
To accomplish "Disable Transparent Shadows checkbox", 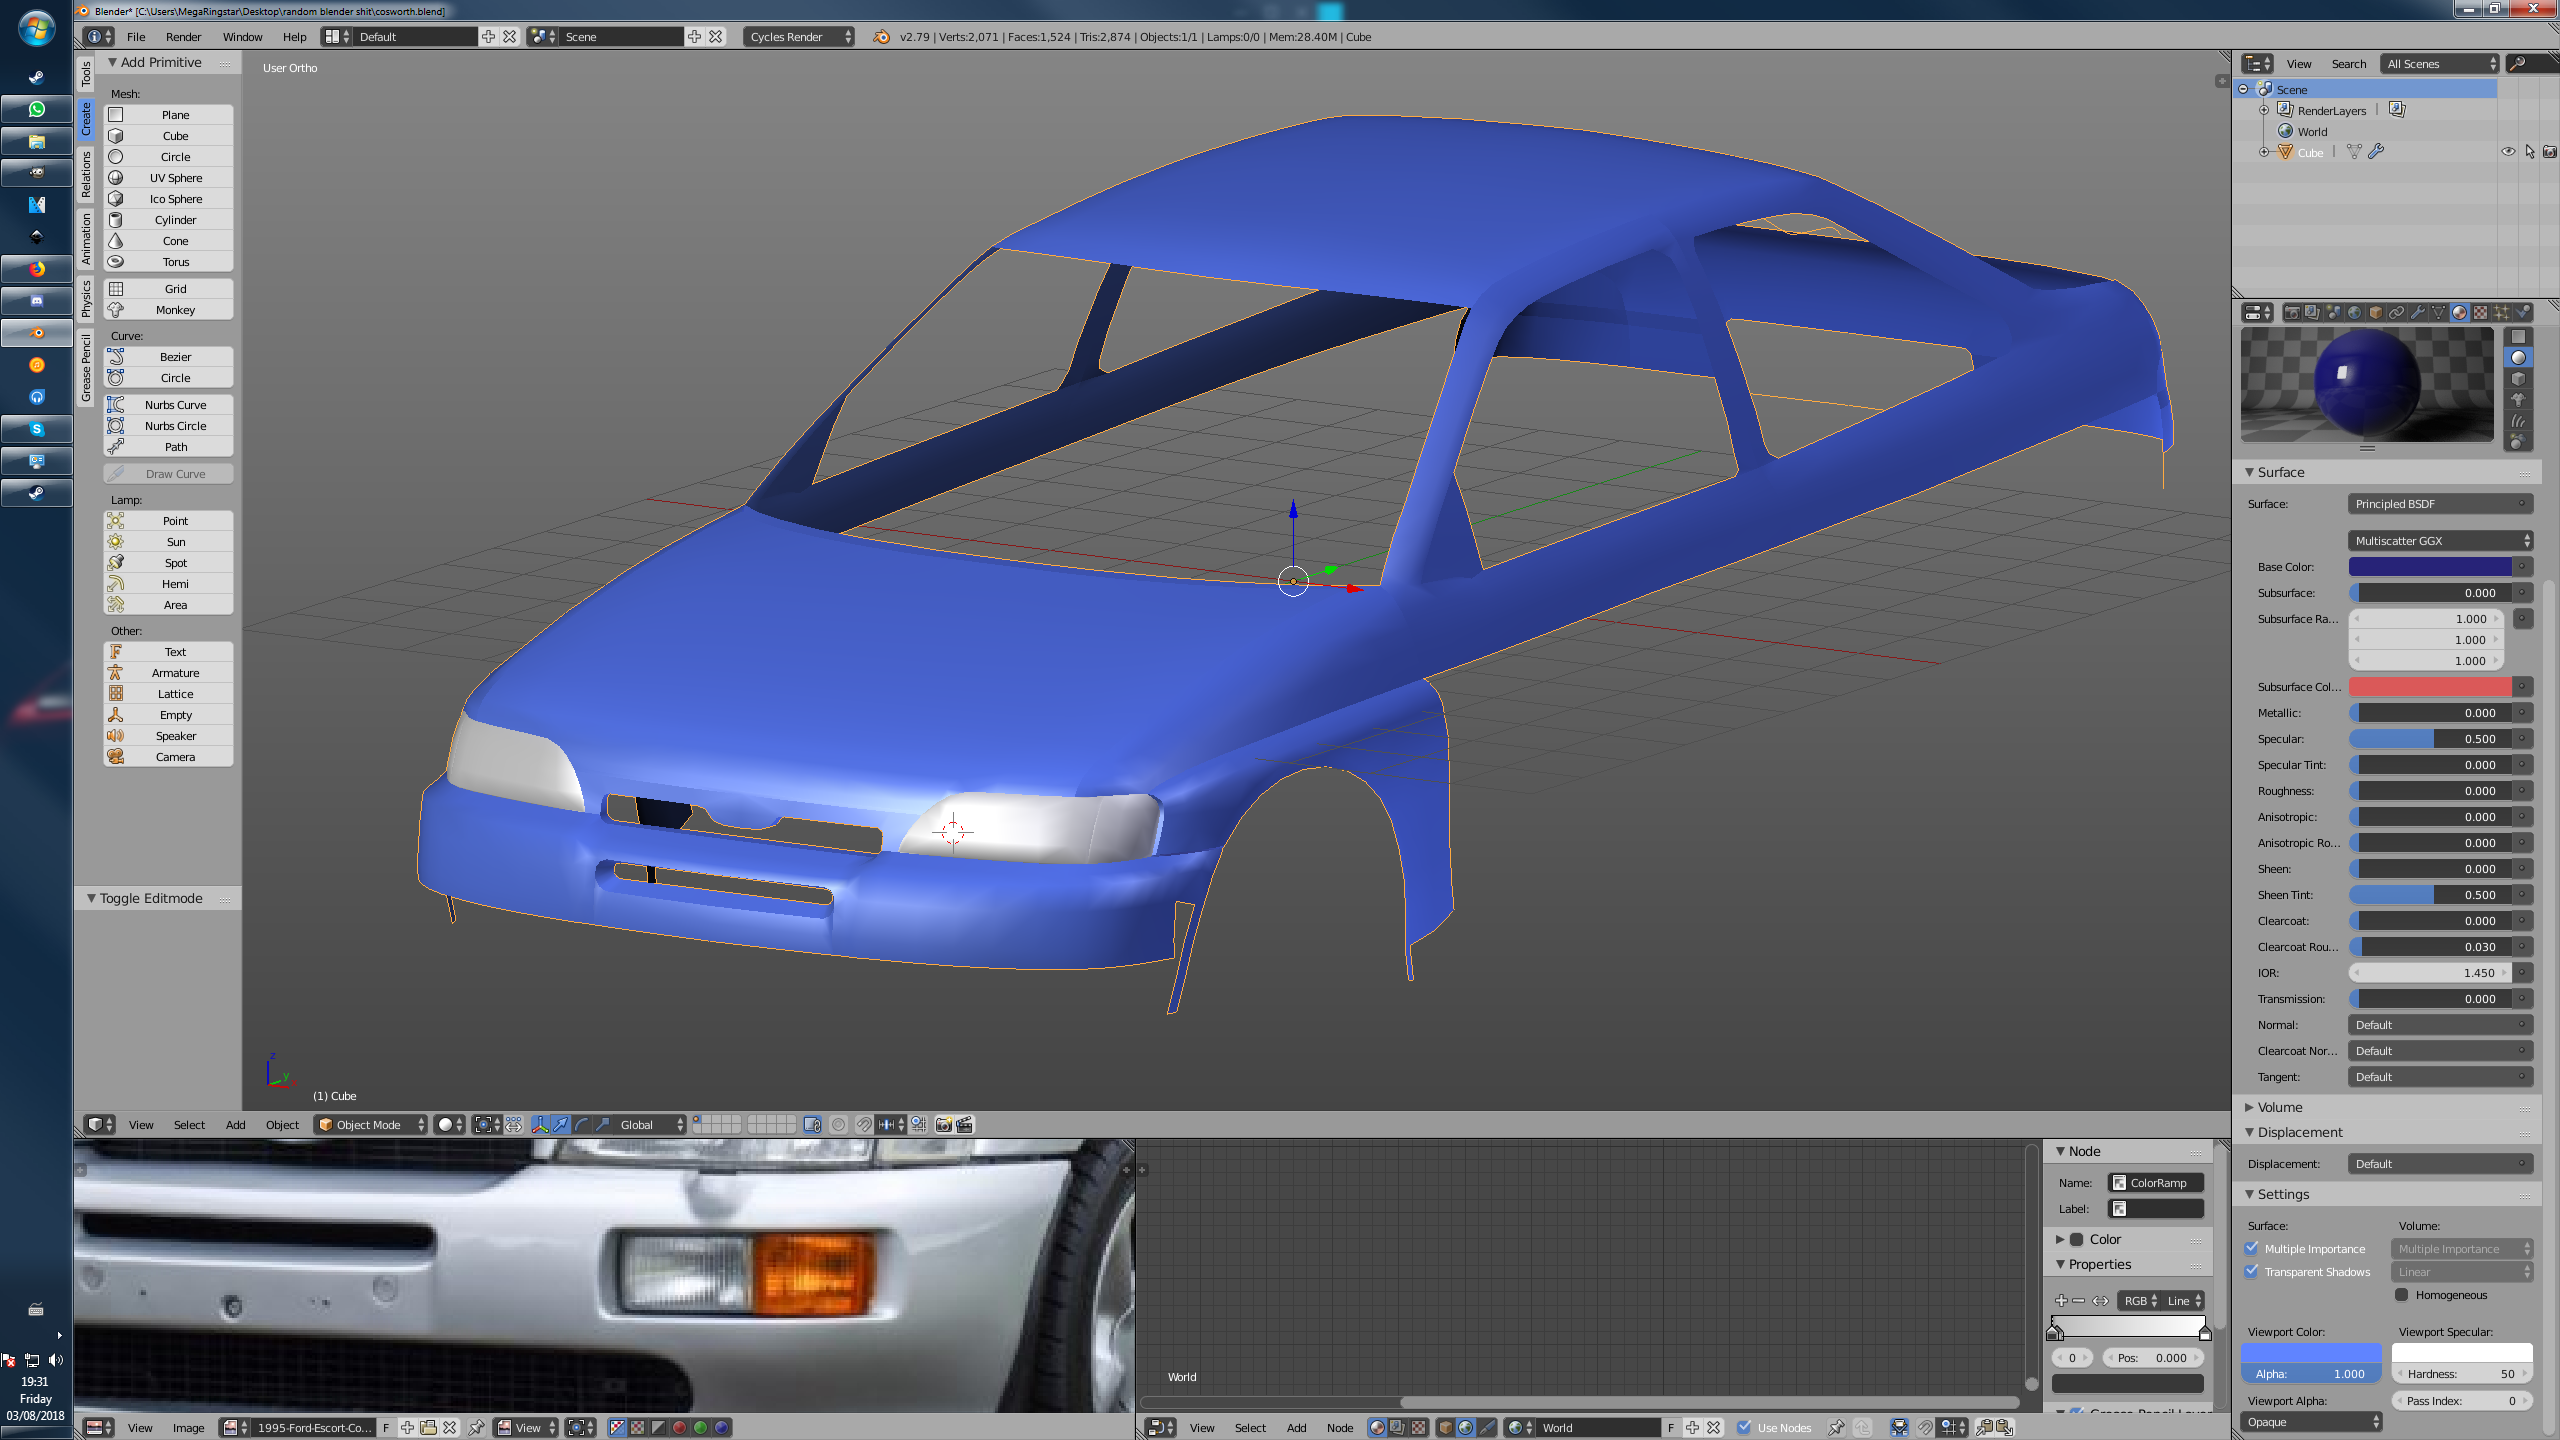I will pos(2252,1271).
